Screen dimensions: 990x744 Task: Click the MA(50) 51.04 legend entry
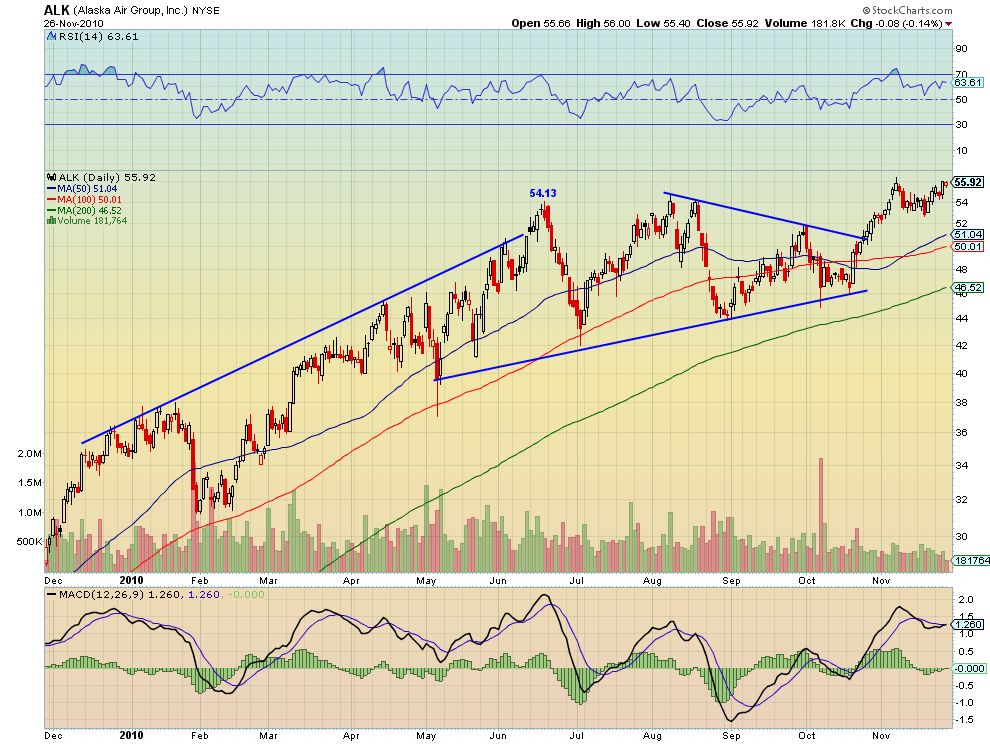[x=82, y=189]
